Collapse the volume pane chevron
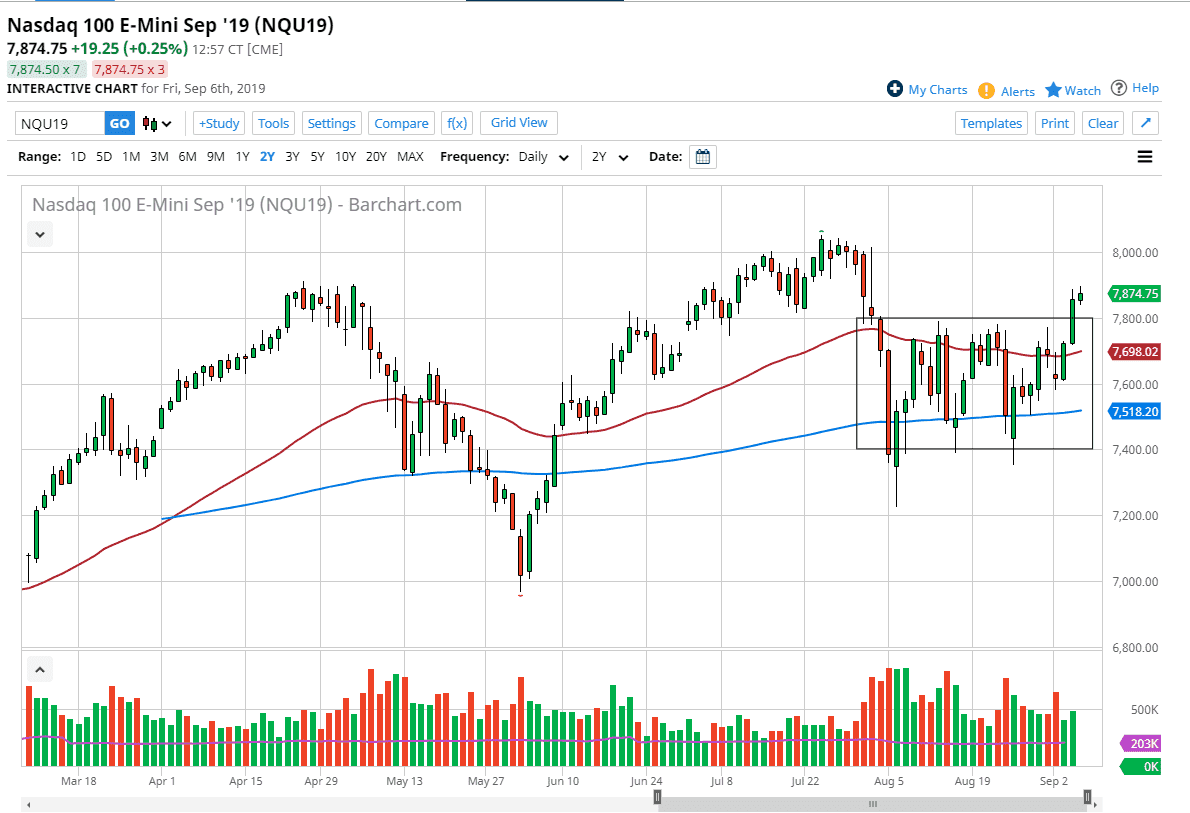 coord(39,669)
